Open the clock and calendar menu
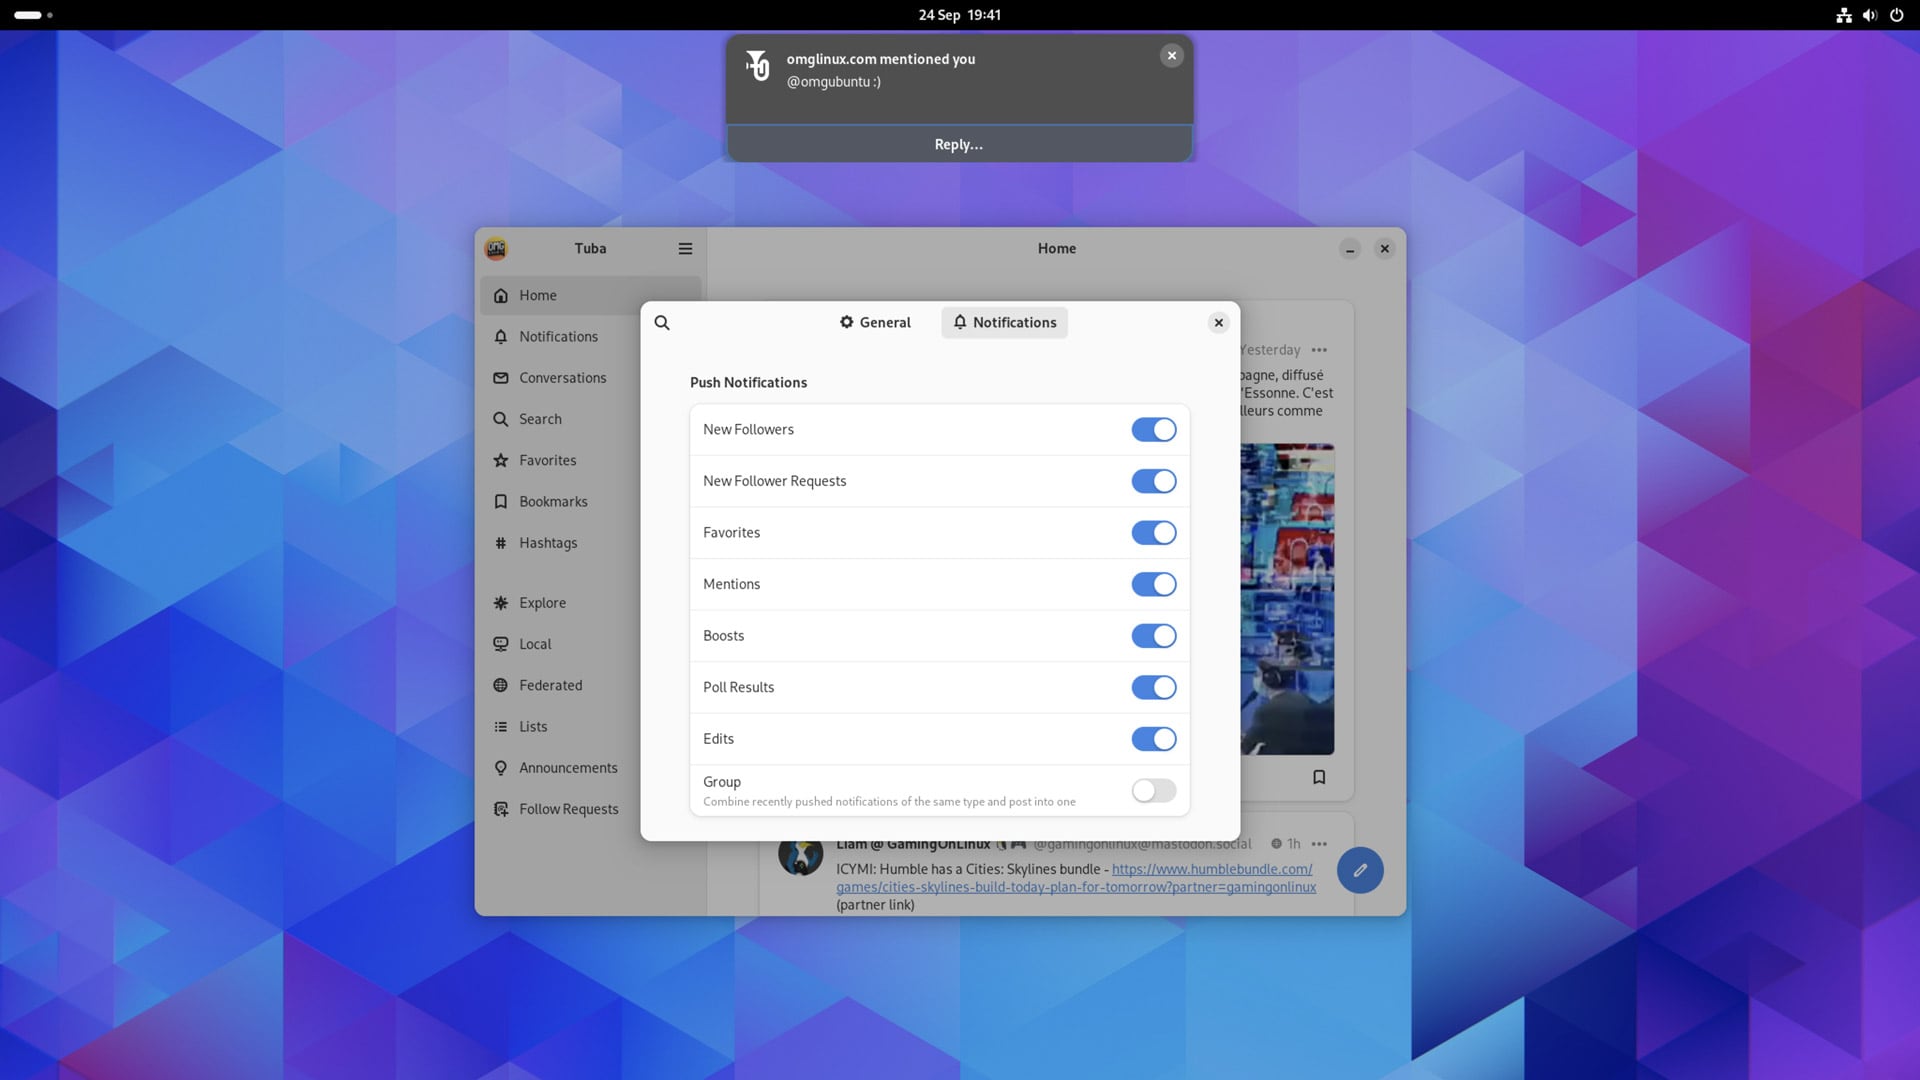1920x1080 pixels. click(959, 14)
